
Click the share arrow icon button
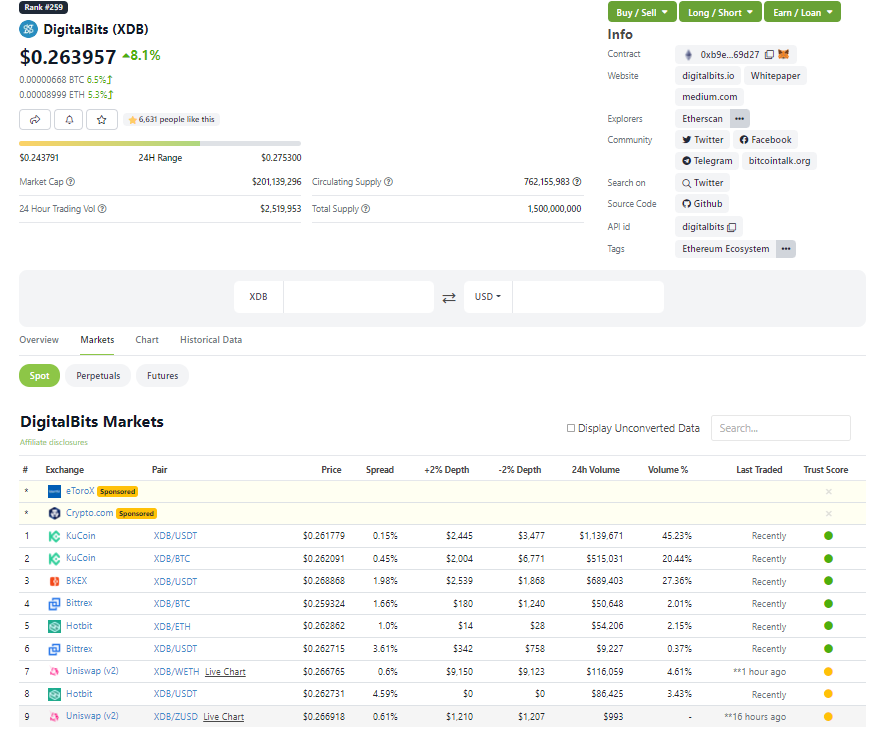click(35, 119)
